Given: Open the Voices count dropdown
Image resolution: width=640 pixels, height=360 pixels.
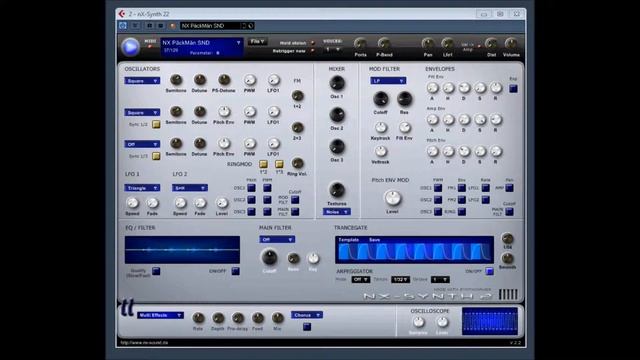Looking at the screenshot, I should [333, 49].
